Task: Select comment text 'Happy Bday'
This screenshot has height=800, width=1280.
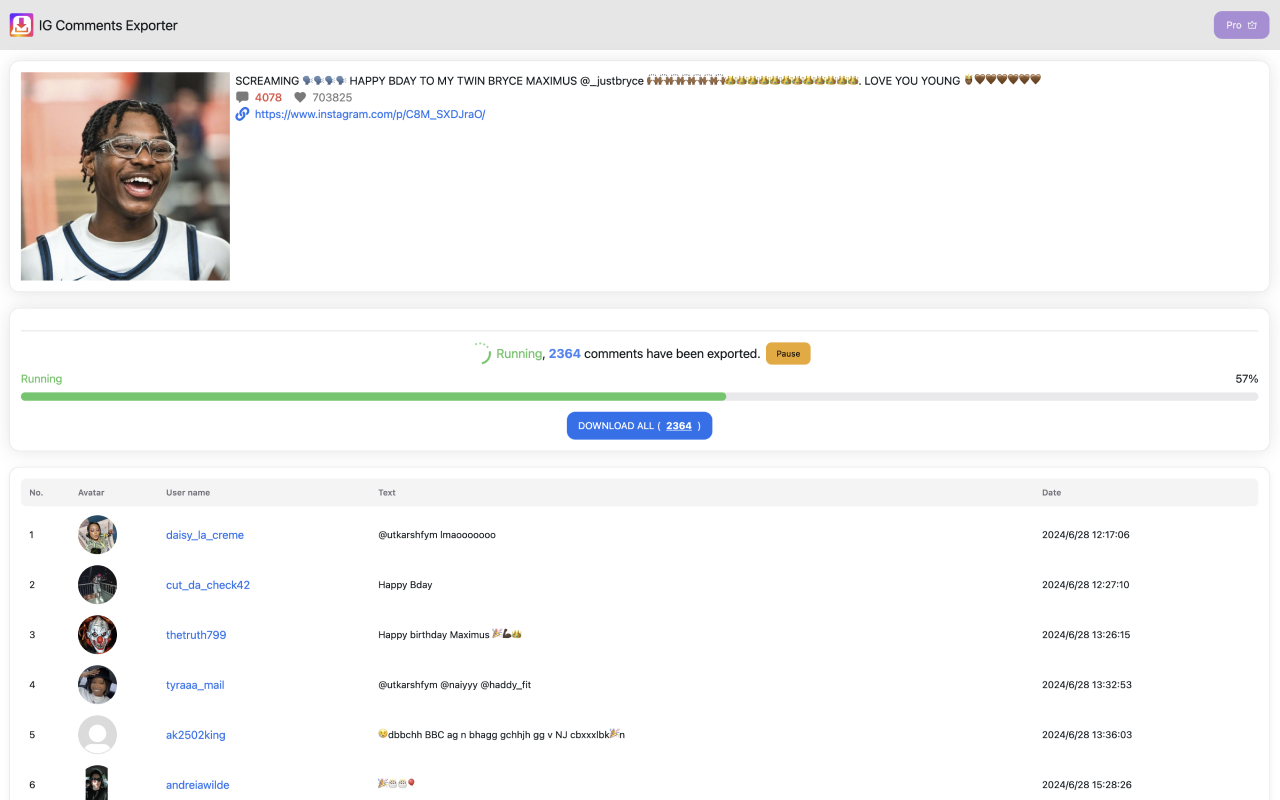Action: 405,585
